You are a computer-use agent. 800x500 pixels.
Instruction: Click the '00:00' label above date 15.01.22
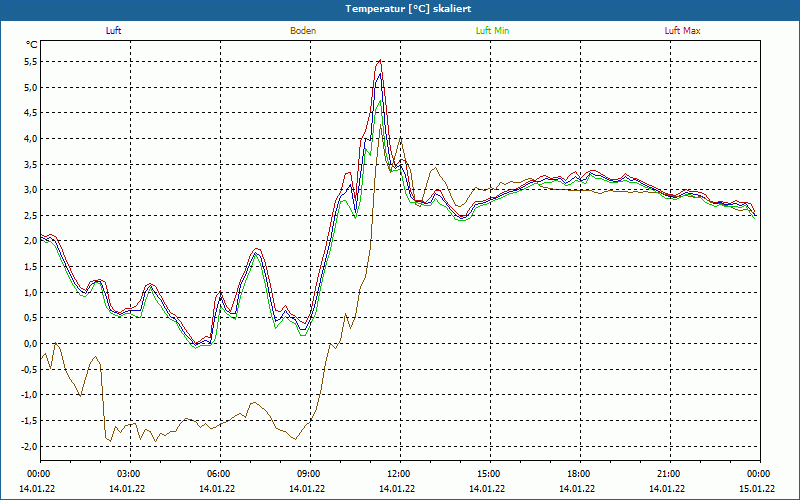(759, 474)
